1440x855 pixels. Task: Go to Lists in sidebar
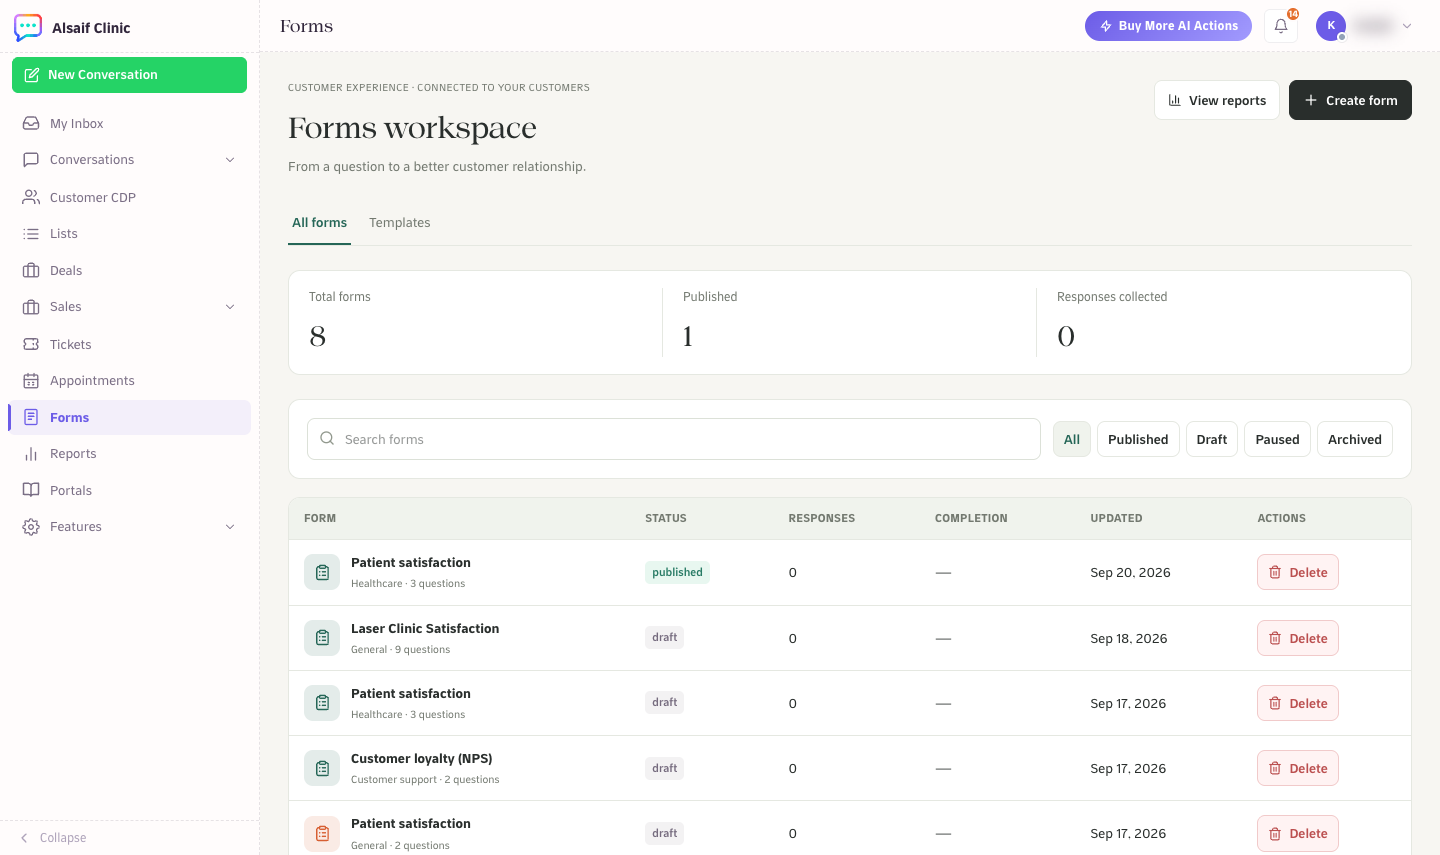coord(129,233)
